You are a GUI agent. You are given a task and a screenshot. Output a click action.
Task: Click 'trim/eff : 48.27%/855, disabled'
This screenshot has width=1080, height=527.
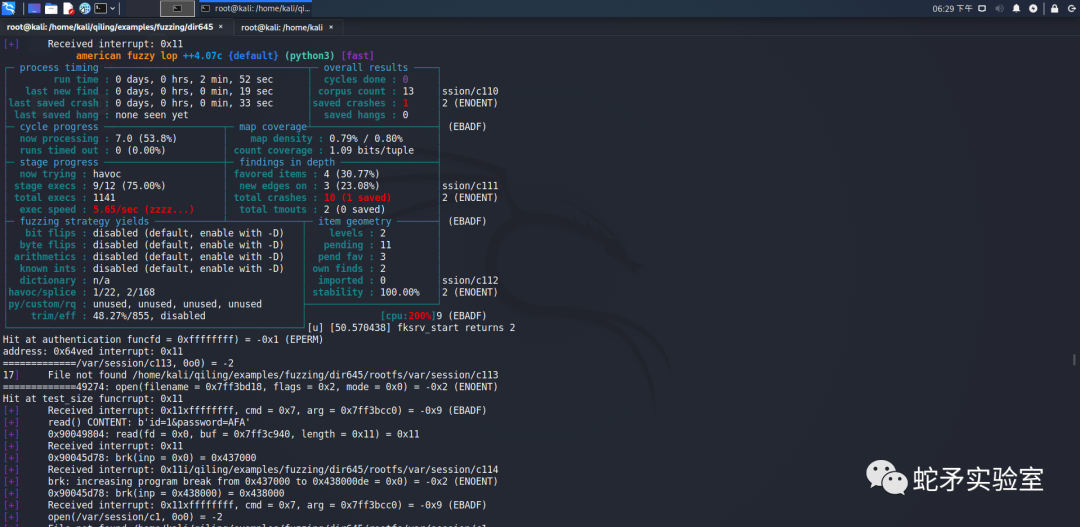(118, 316)
